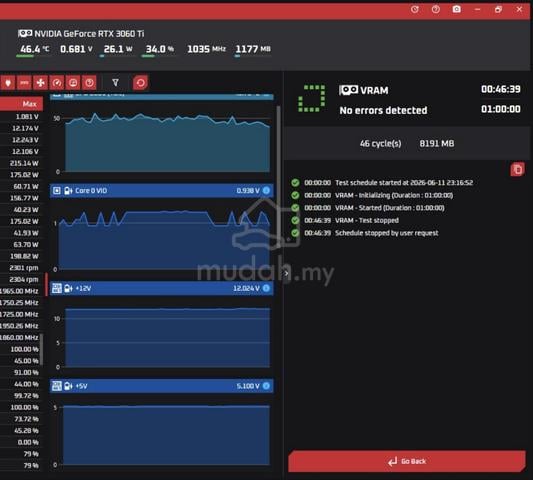Toggle the sixth red sensor filter icon
The image size is (533, 480).
click(89, 83)
